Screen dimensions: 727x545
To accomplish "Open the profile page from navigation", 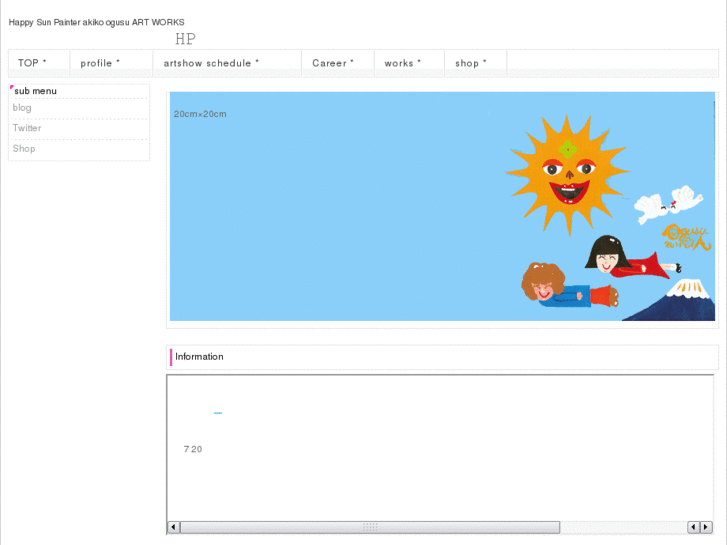I will click(100, 63).
